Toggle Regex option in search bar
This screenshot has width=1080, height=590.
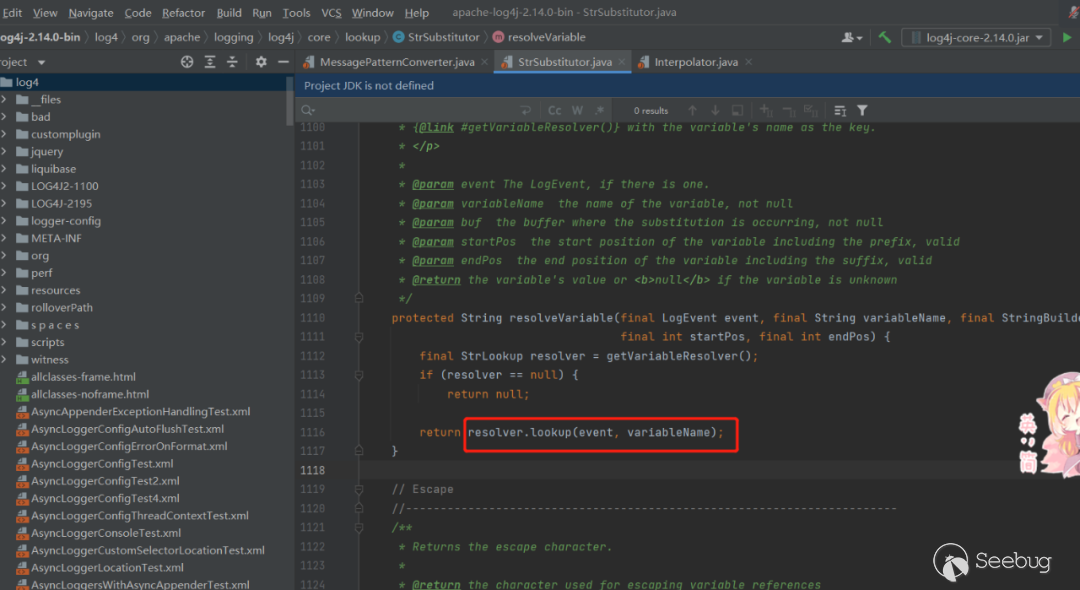(599, 110)
